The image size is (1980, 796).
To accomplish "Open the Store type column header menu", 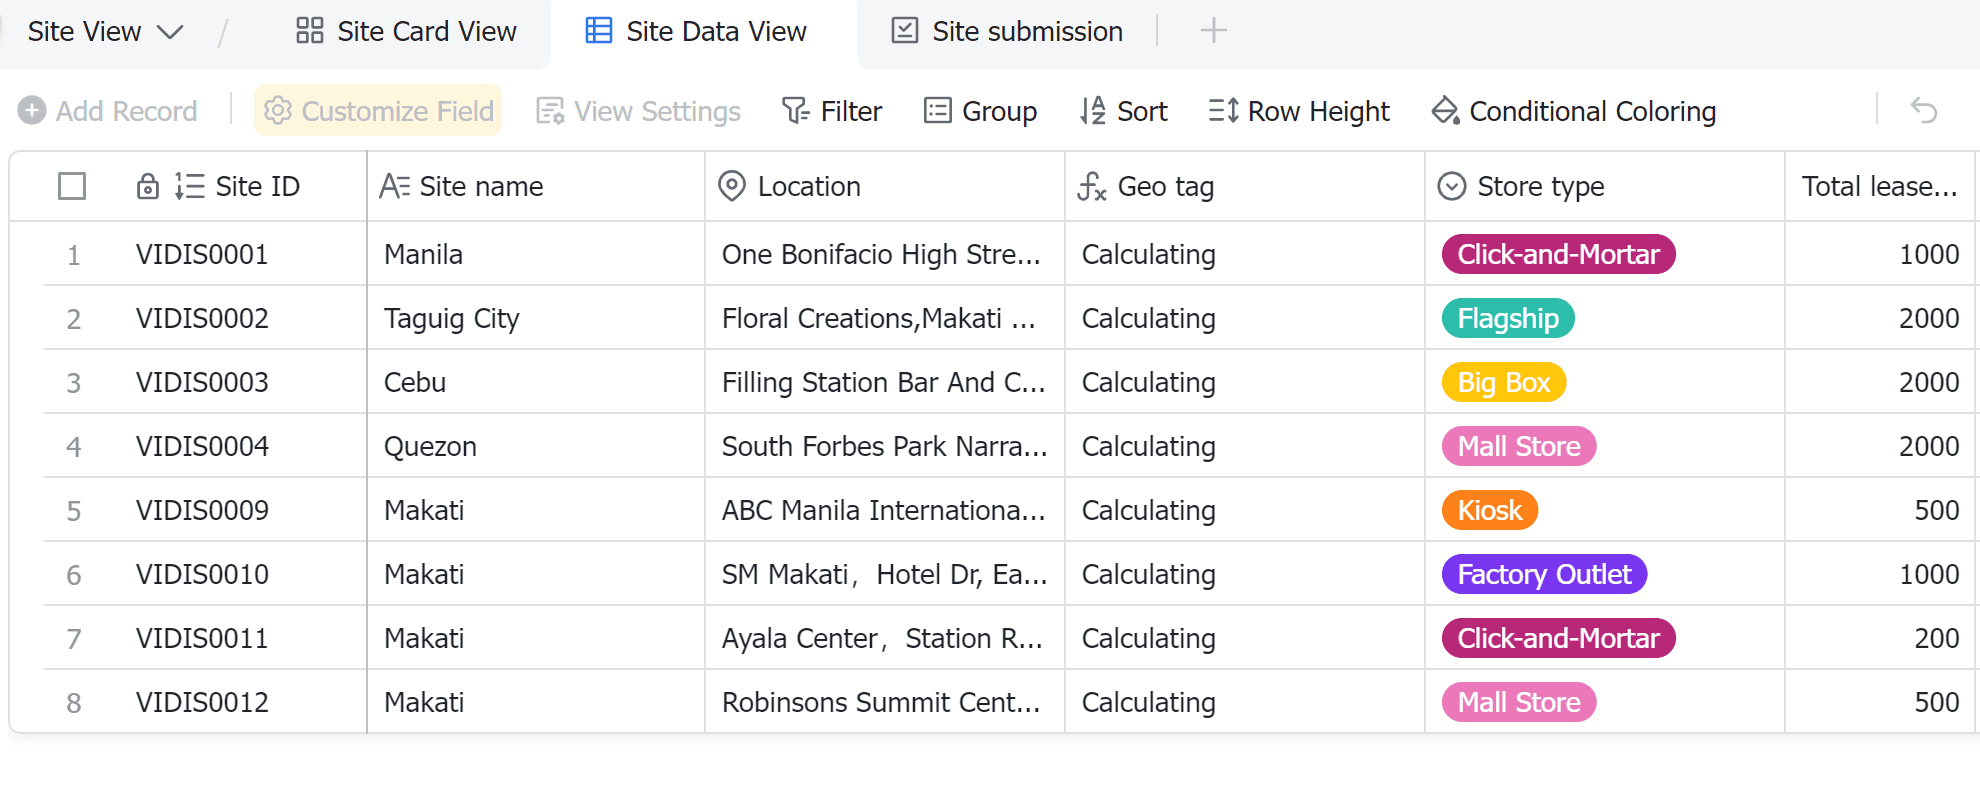I will 1540,187.
